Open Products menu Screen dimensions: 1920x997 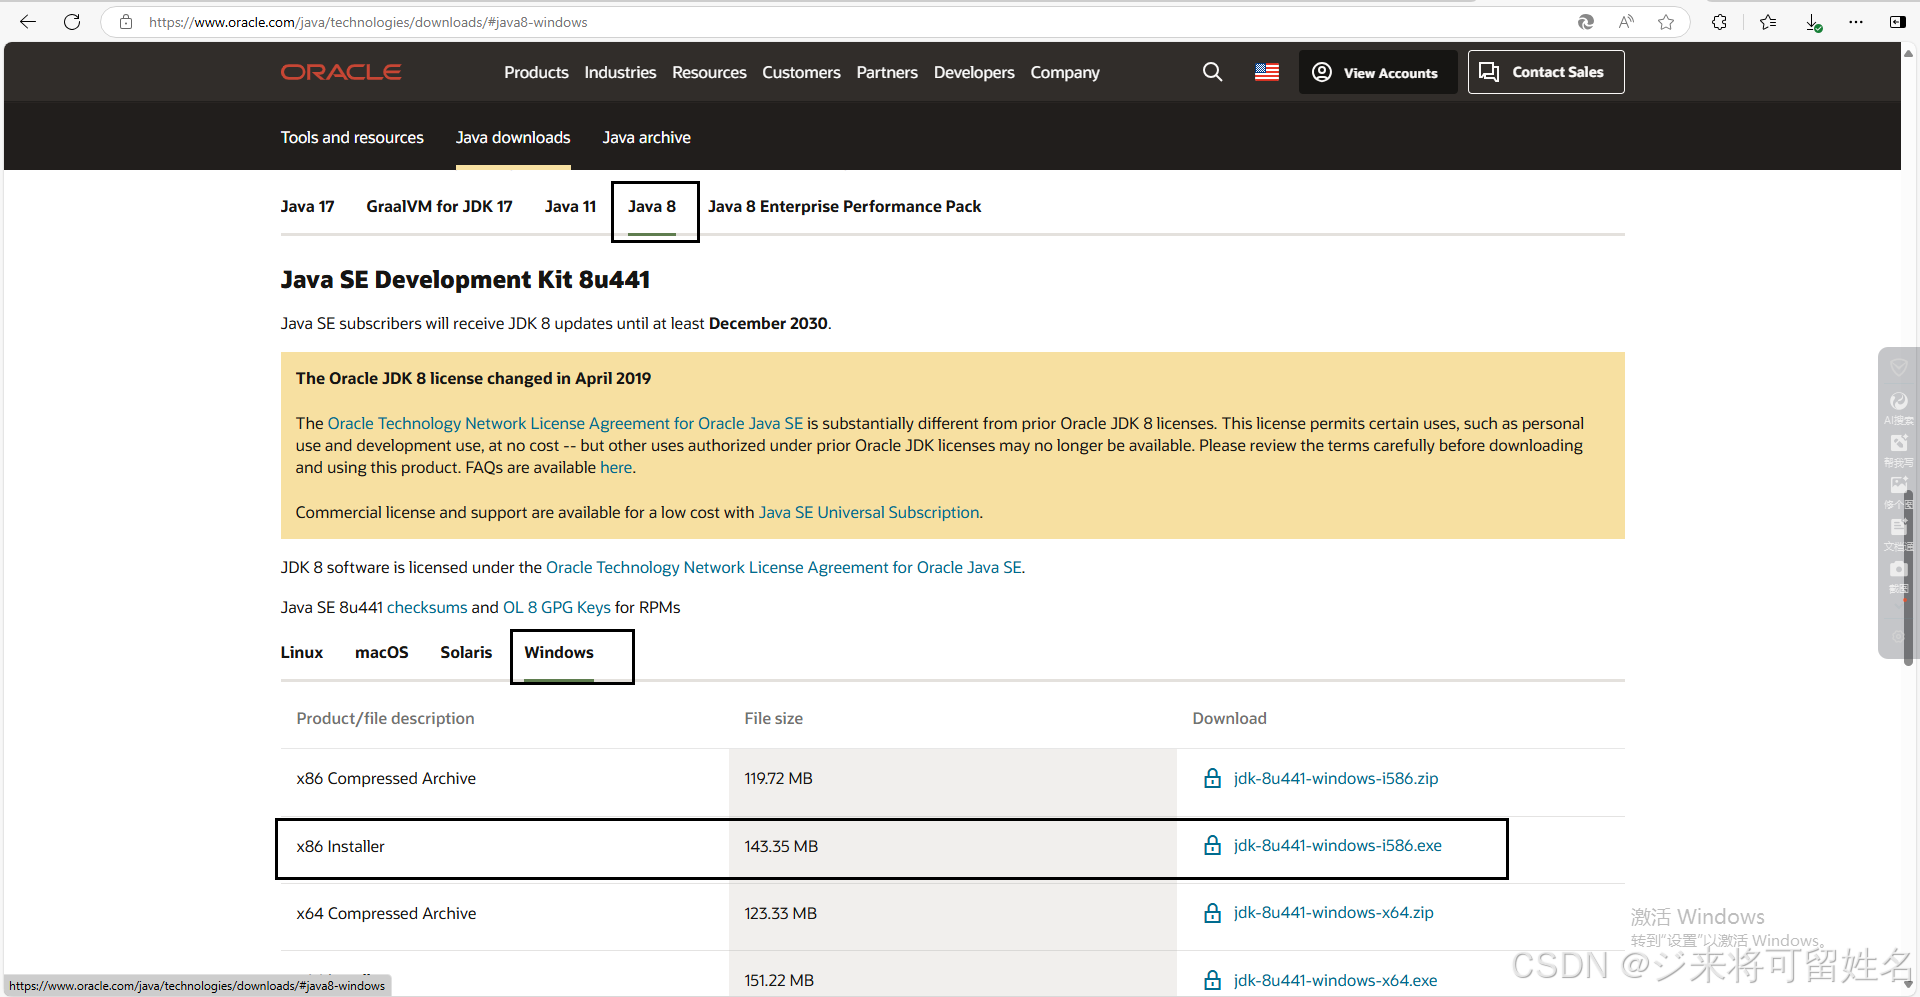[x=536, y=72]
